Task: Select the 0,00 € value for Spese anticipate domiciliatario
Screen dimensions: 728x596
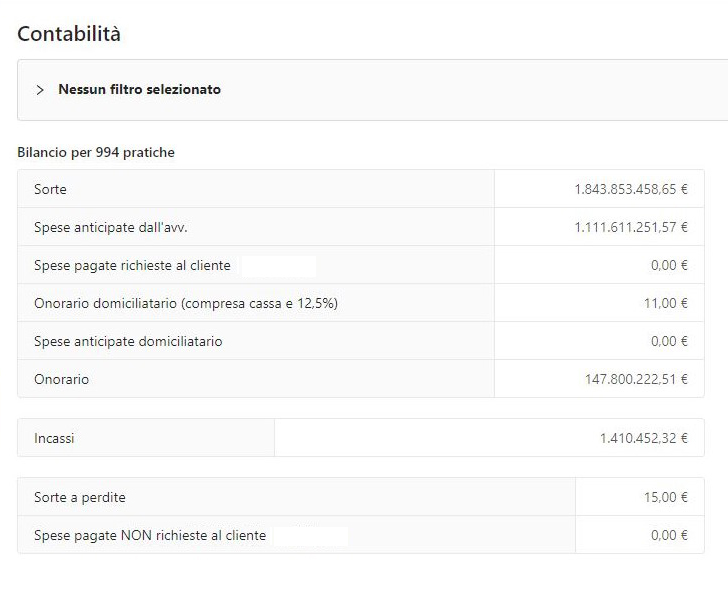Action: (669, 341)
